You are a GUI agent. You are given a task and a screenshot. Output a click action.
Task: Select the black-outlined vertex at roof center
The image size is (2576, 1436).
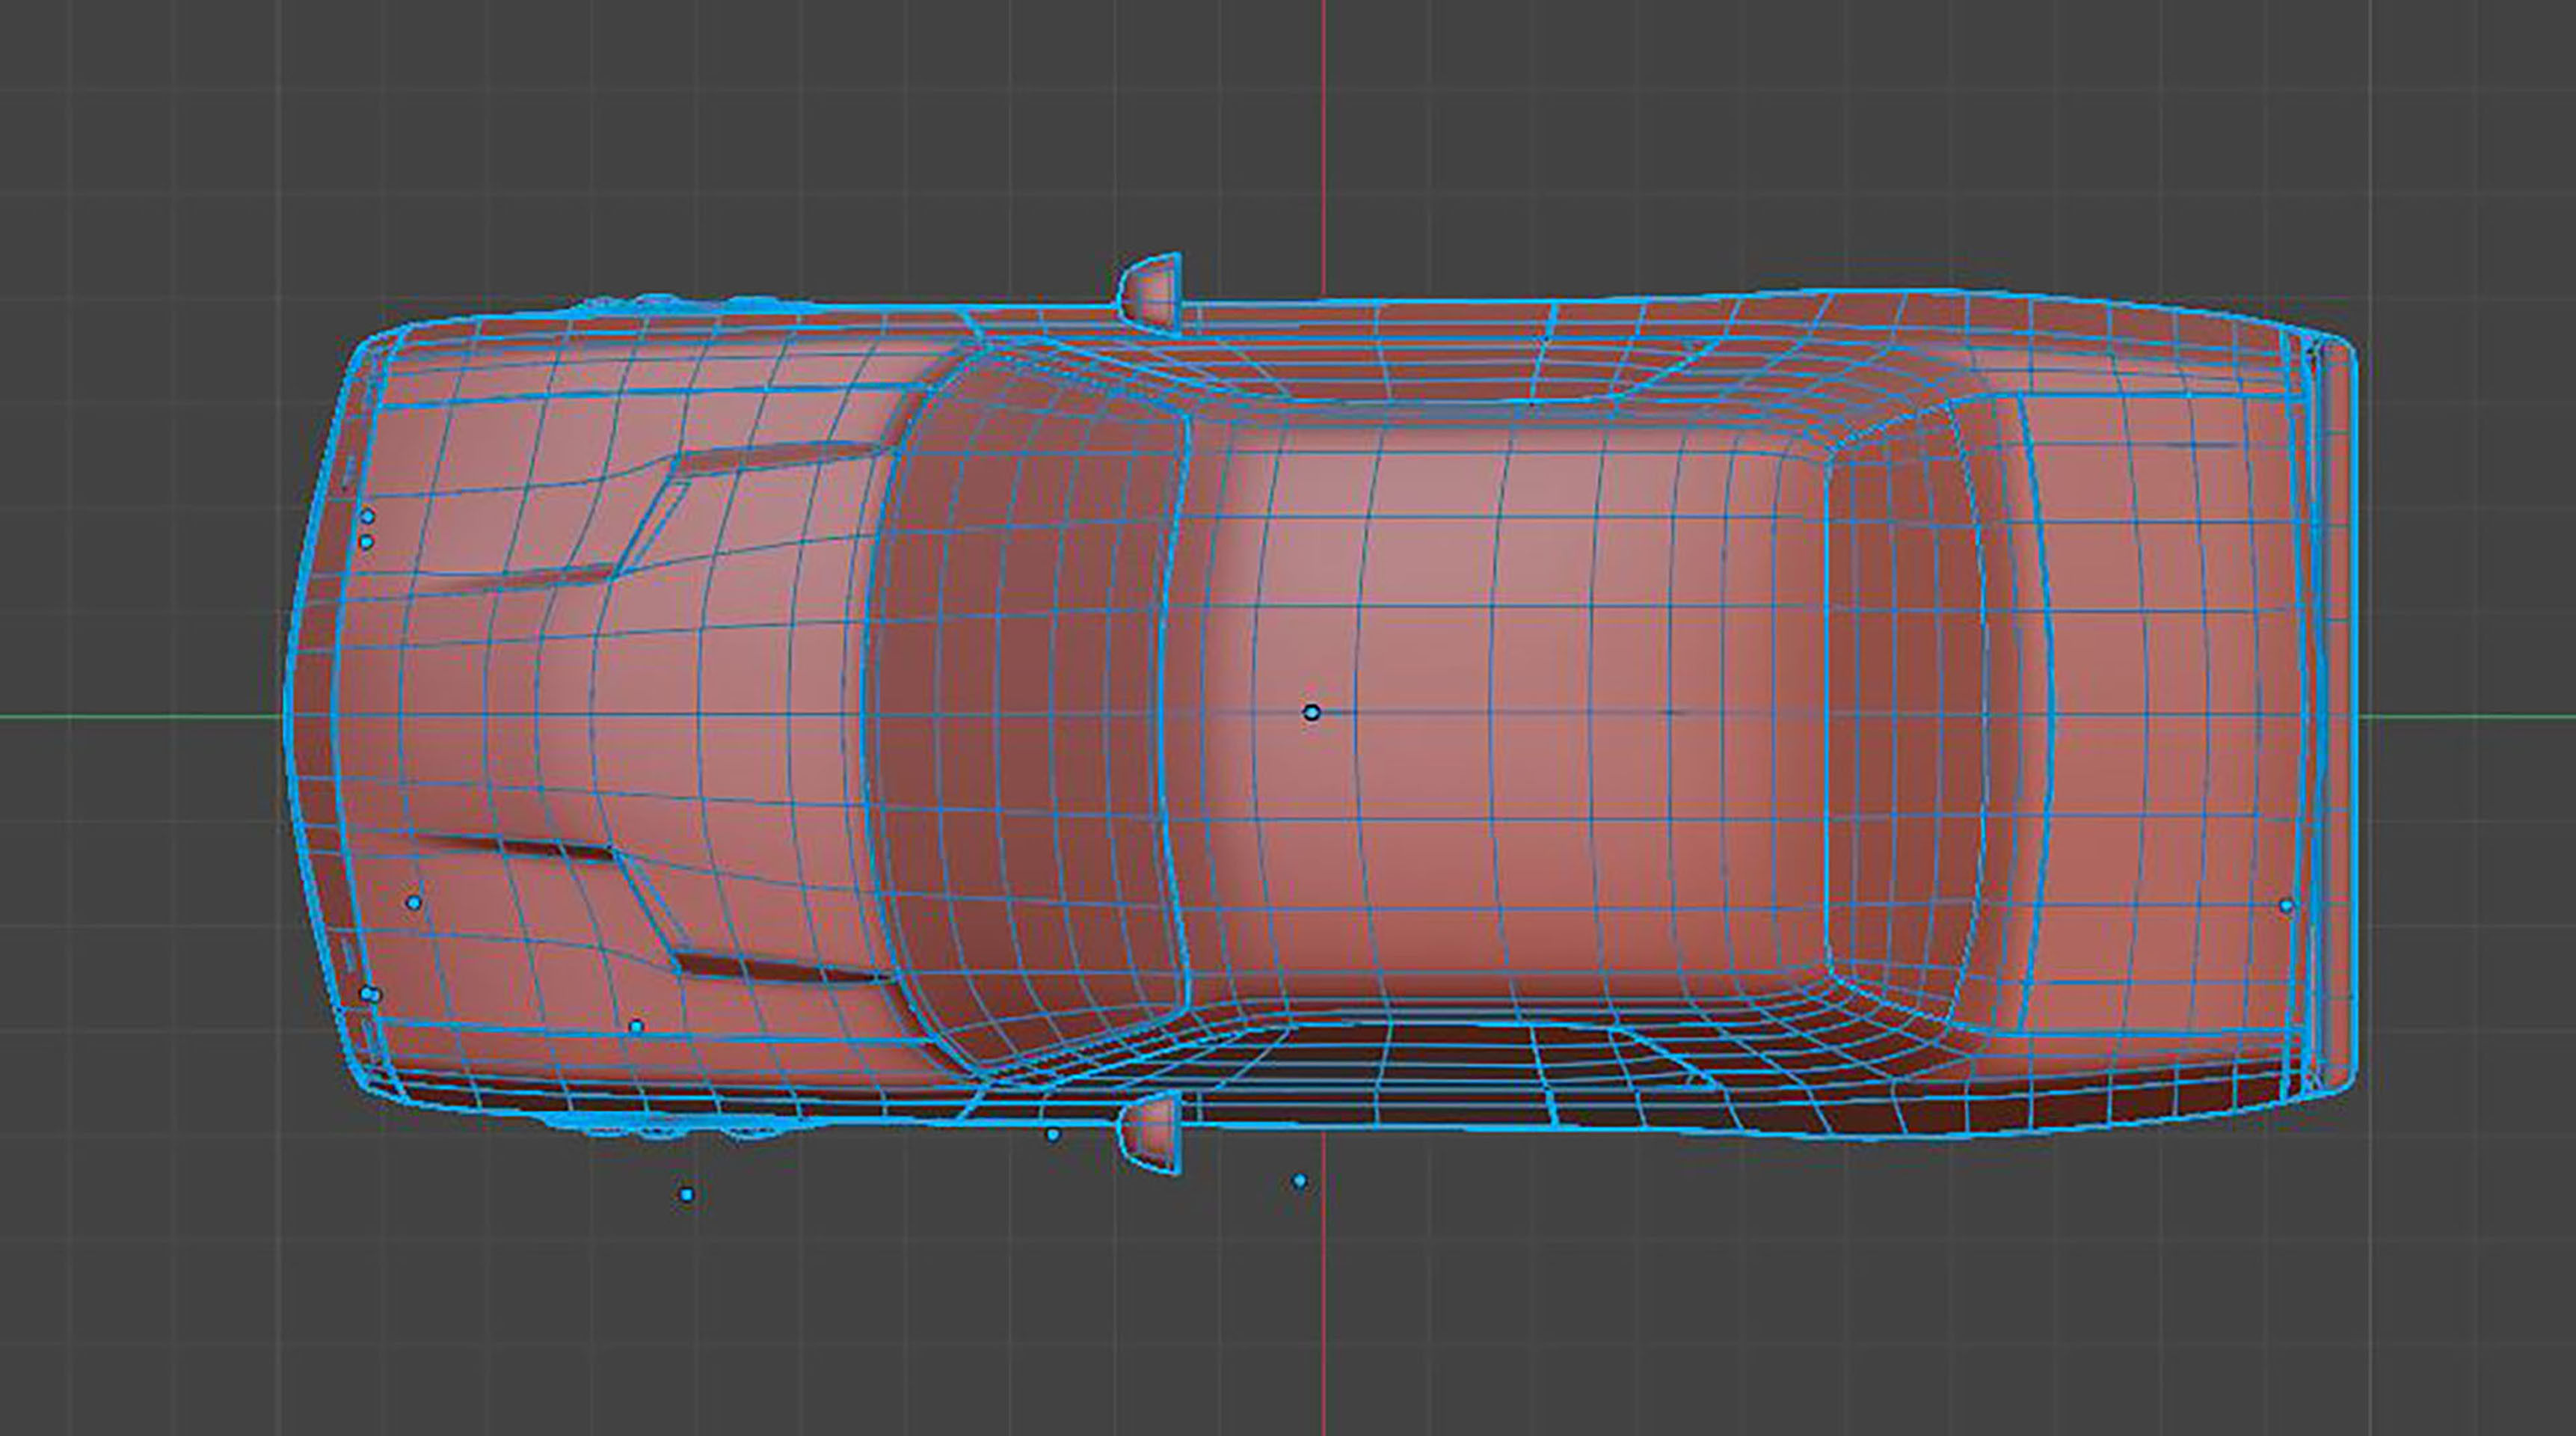point(1312,712)
